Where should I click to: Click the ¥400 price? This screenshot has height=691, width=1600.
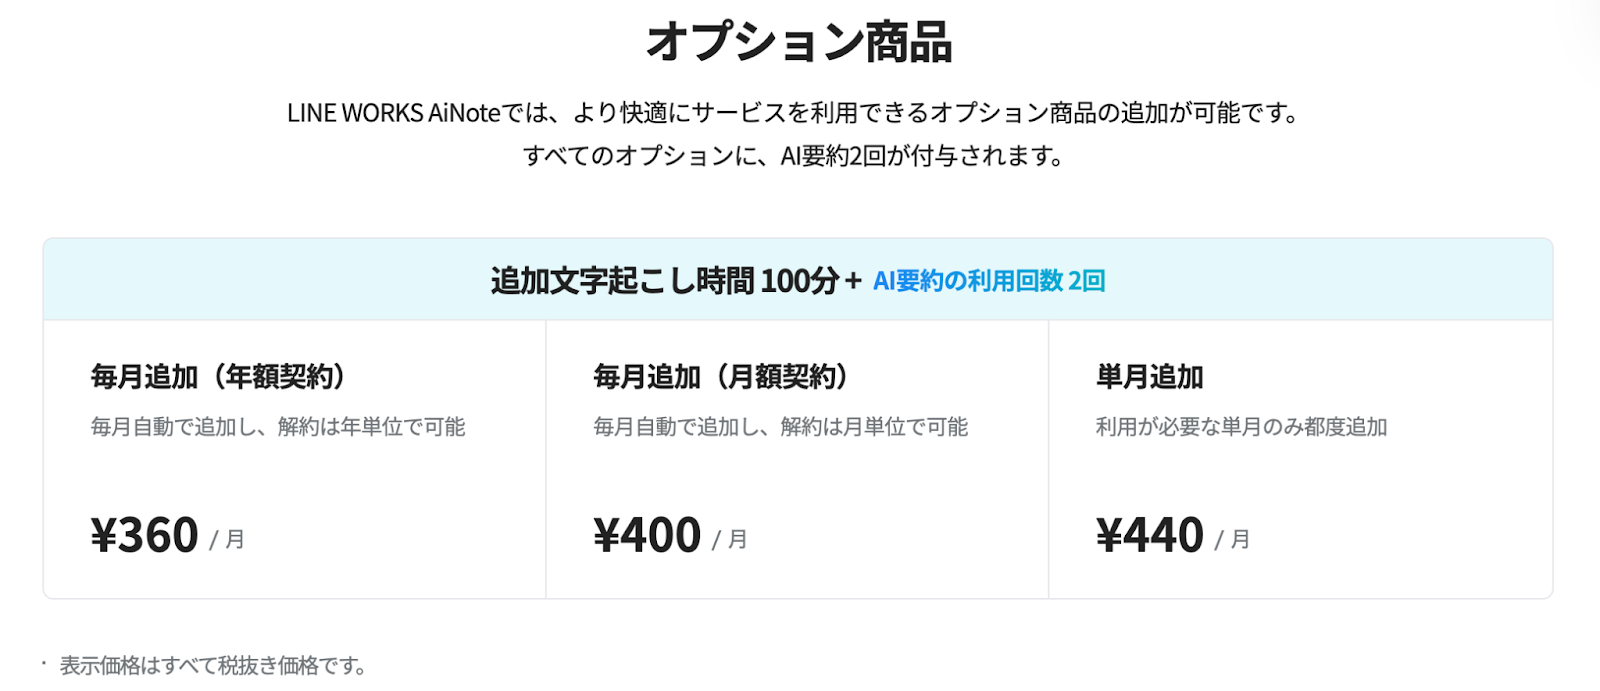click(647, 535)
